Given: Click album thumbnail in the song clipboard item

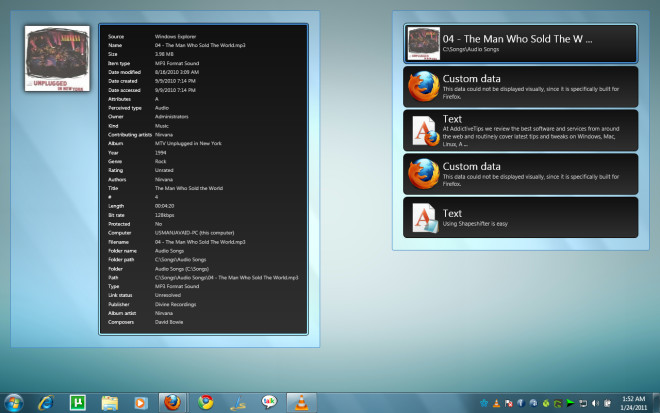Looking at the screenshot, I should click(423, 43).
